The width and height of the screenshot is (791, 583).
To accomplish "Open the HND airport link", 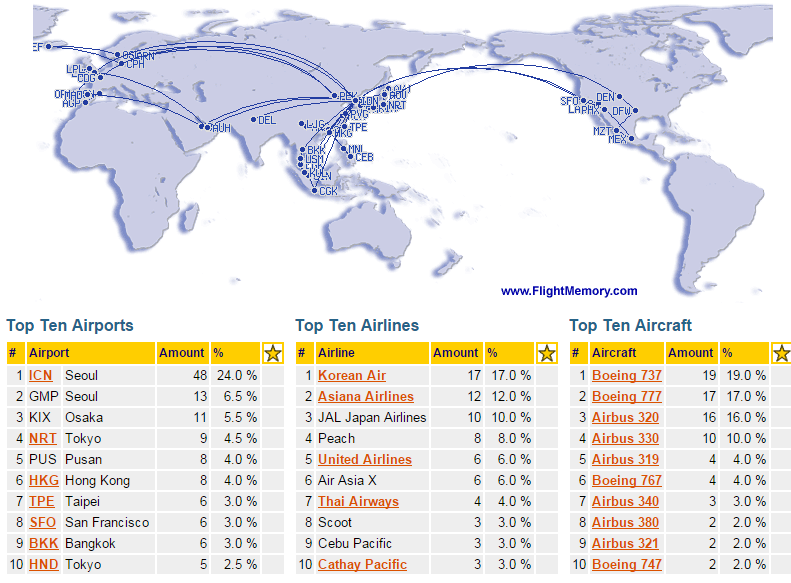I will [x=43, y=564].
